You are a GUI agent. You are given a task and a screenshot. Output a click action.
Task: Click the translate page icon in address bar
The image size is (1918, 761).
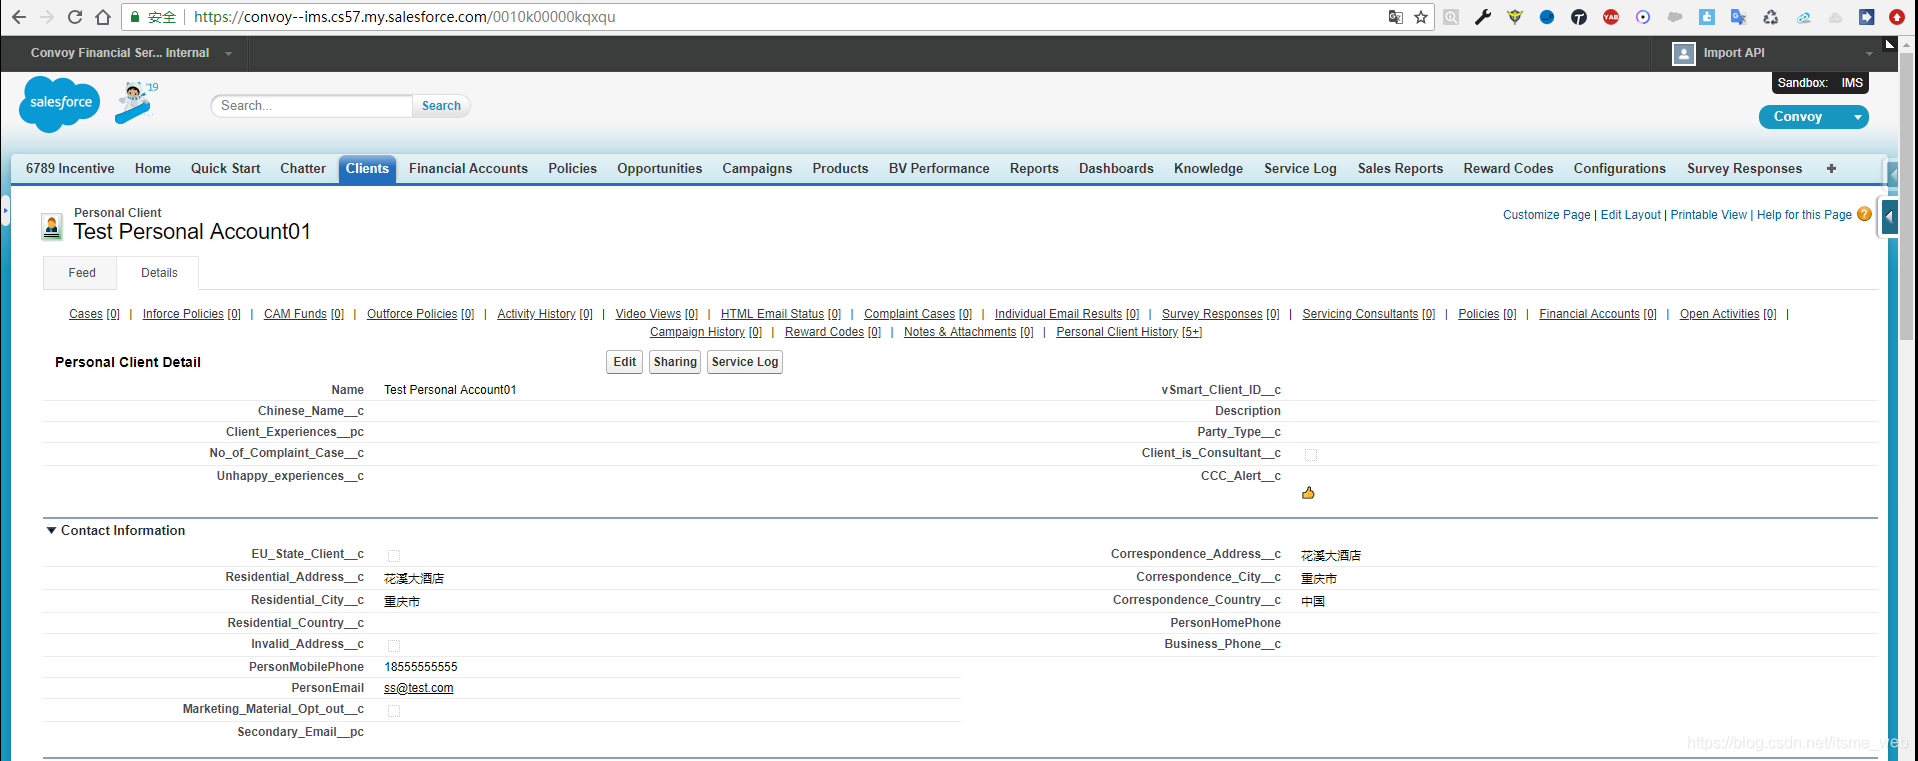1396,17
